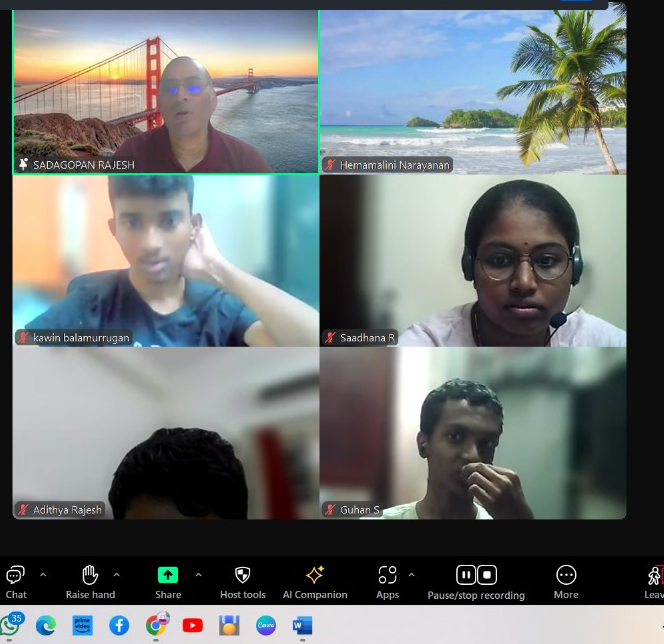Open YouTube from the taskbar

tap(193, 625)
